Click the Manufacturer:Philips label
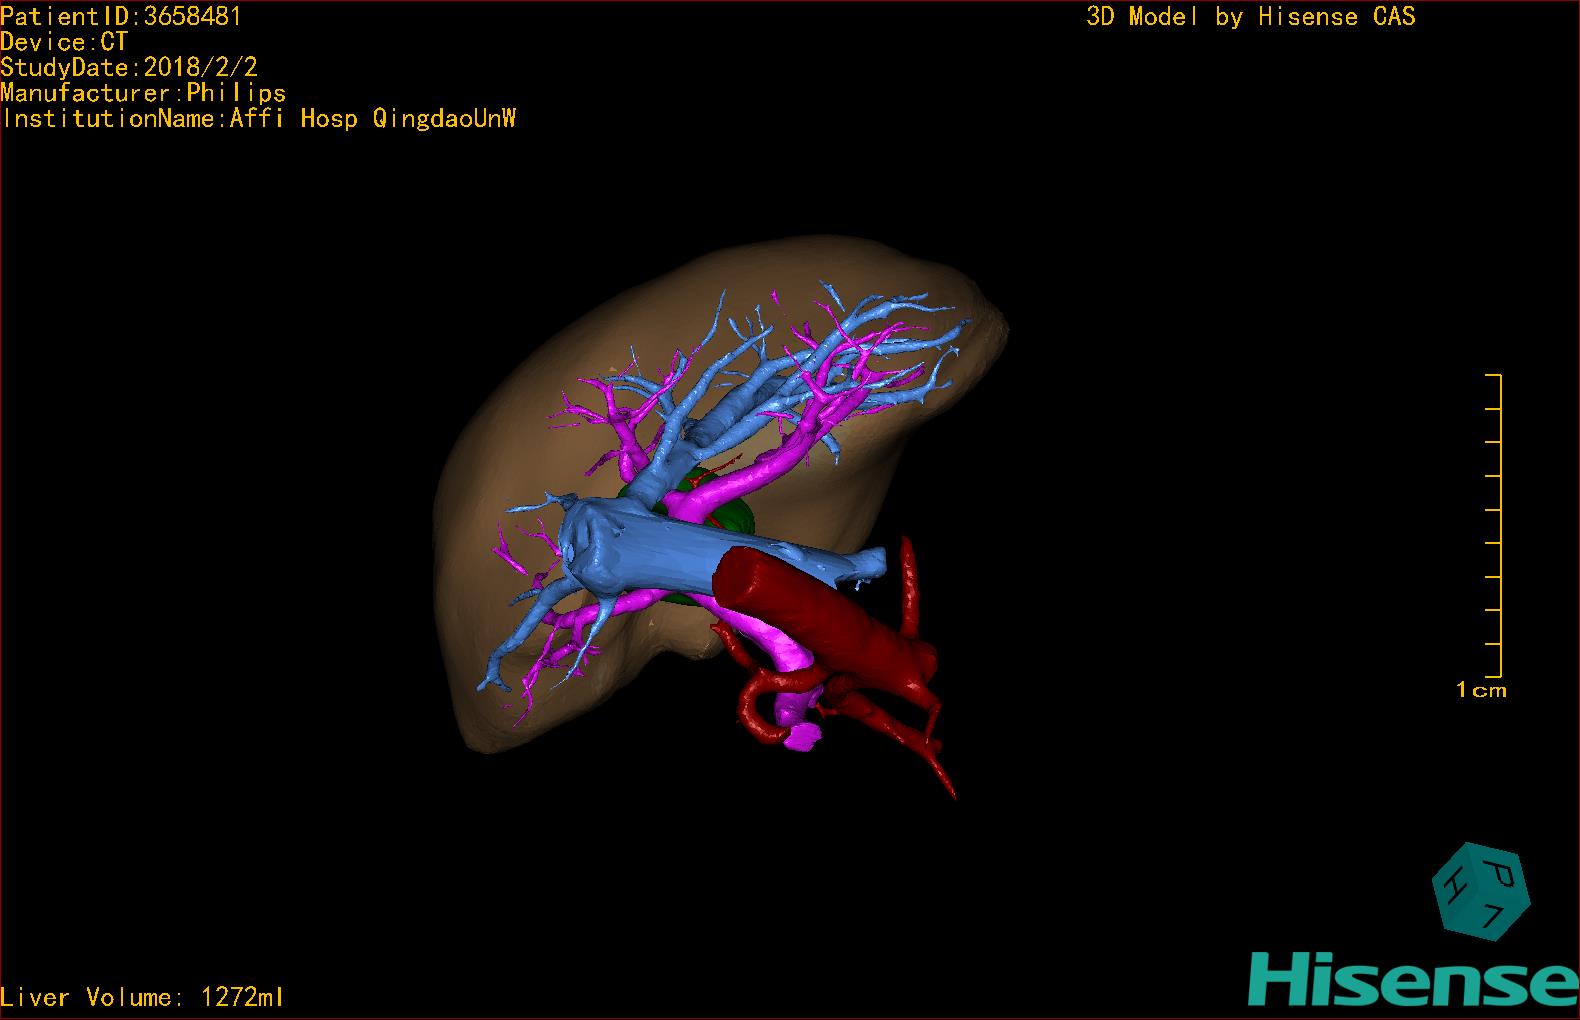The height and width of the screenshot is (1020, 1580). (x=143, y=93)
